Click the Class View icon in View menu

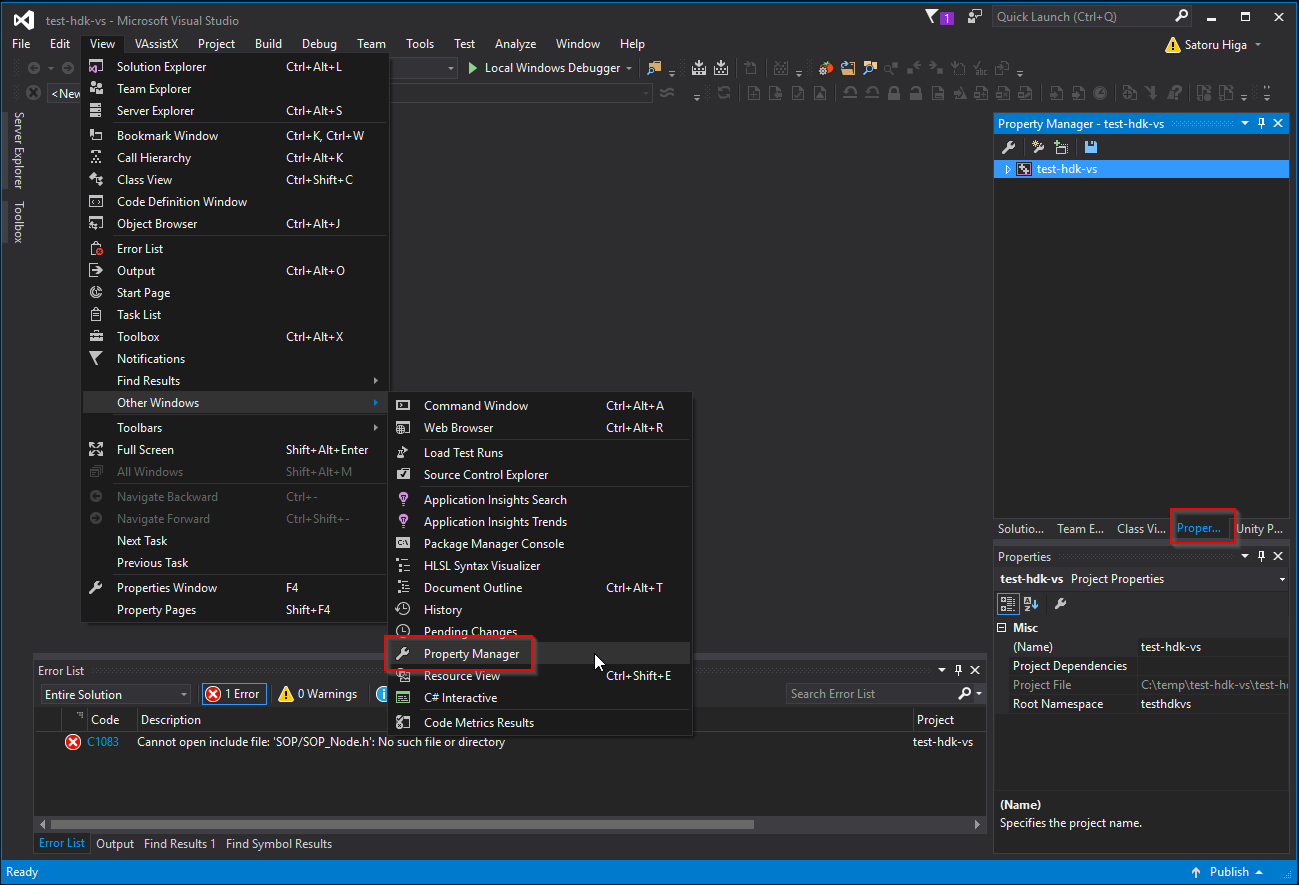point(97,180)
